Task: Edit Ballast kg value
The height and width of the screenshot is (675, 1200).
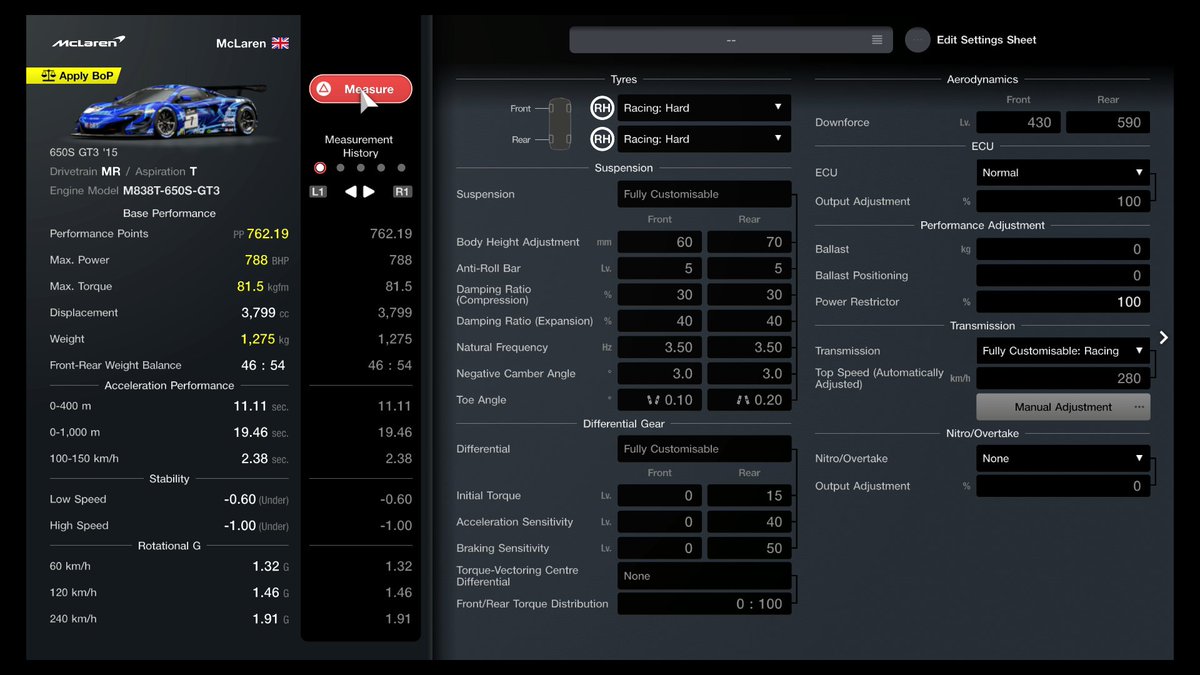Action: tap(1063, 249)
